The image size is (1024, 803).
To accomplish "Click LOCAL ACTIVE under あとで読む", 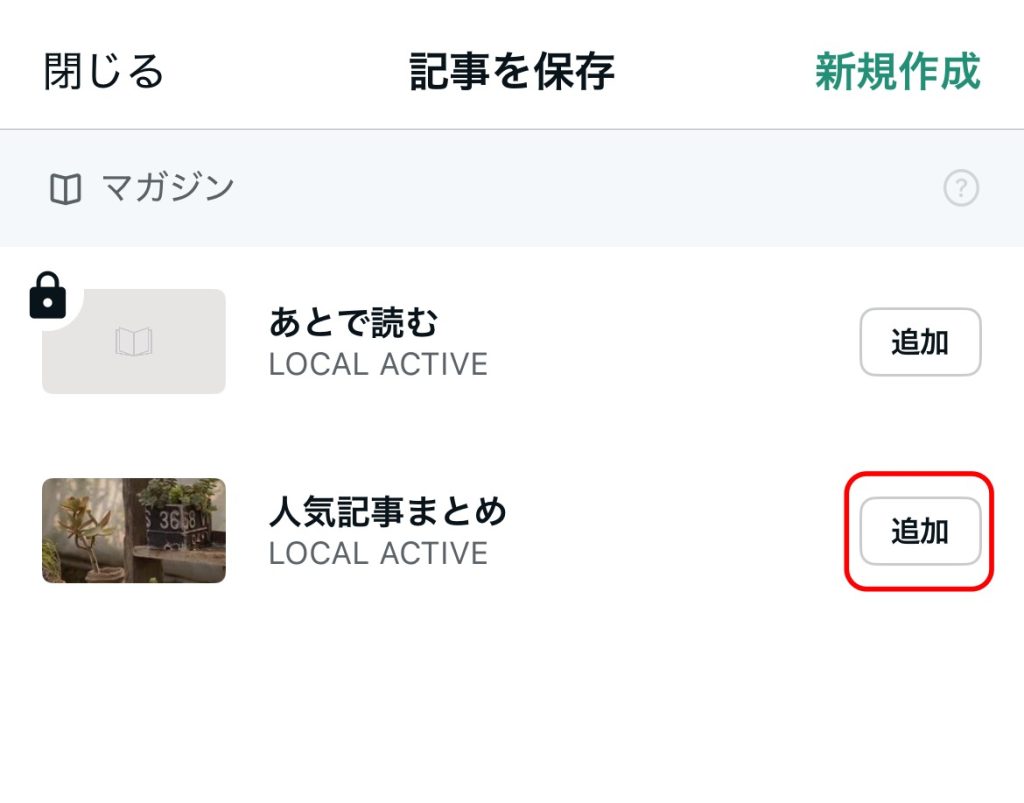I will (378, 364).
